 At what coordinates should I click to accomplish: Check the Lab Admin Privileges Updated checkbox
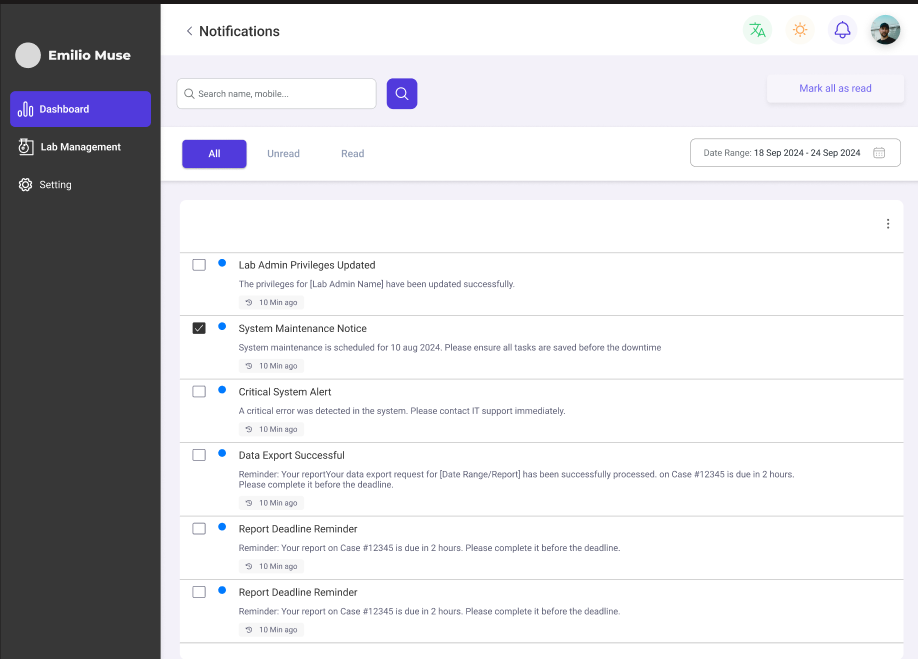199,265
